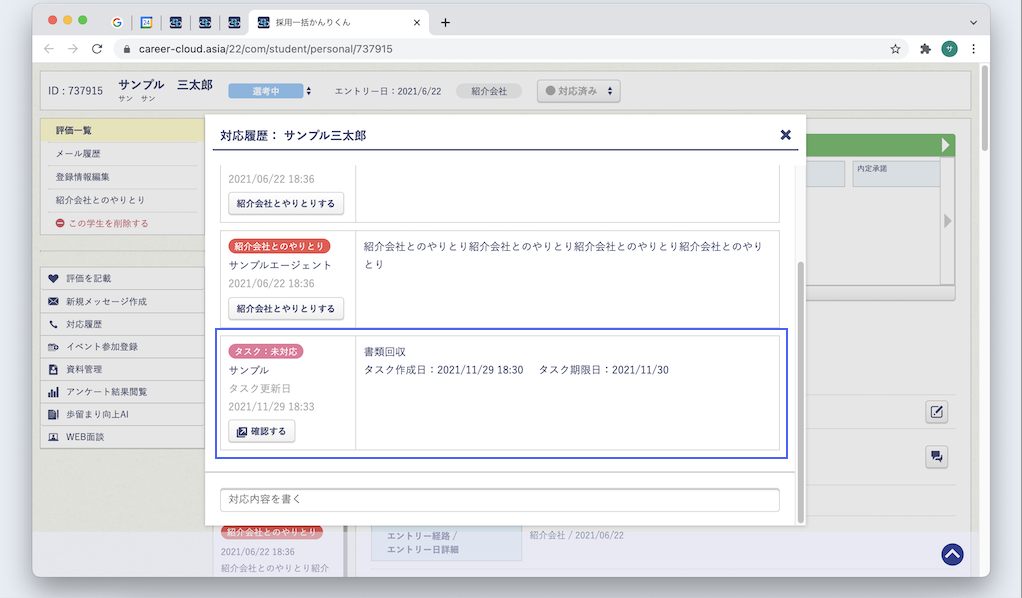
Task: Select メール履歴 in the sidebar menu
Action: 78,154
